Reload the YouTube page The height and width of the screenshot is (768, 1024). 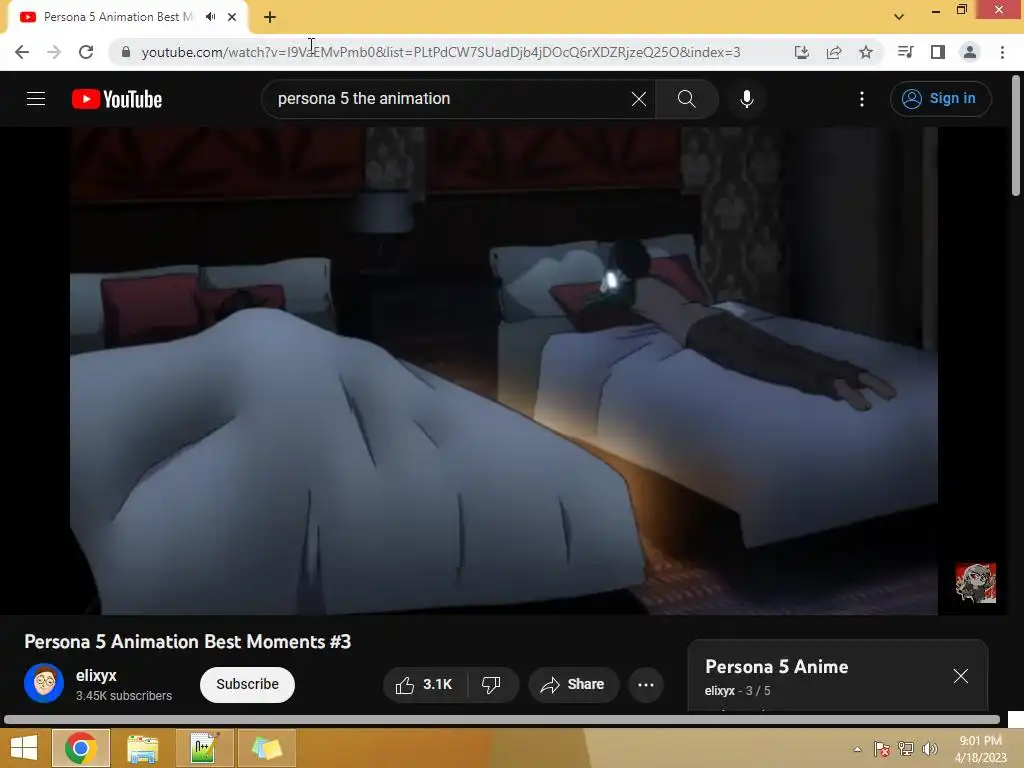pos(86,52)
